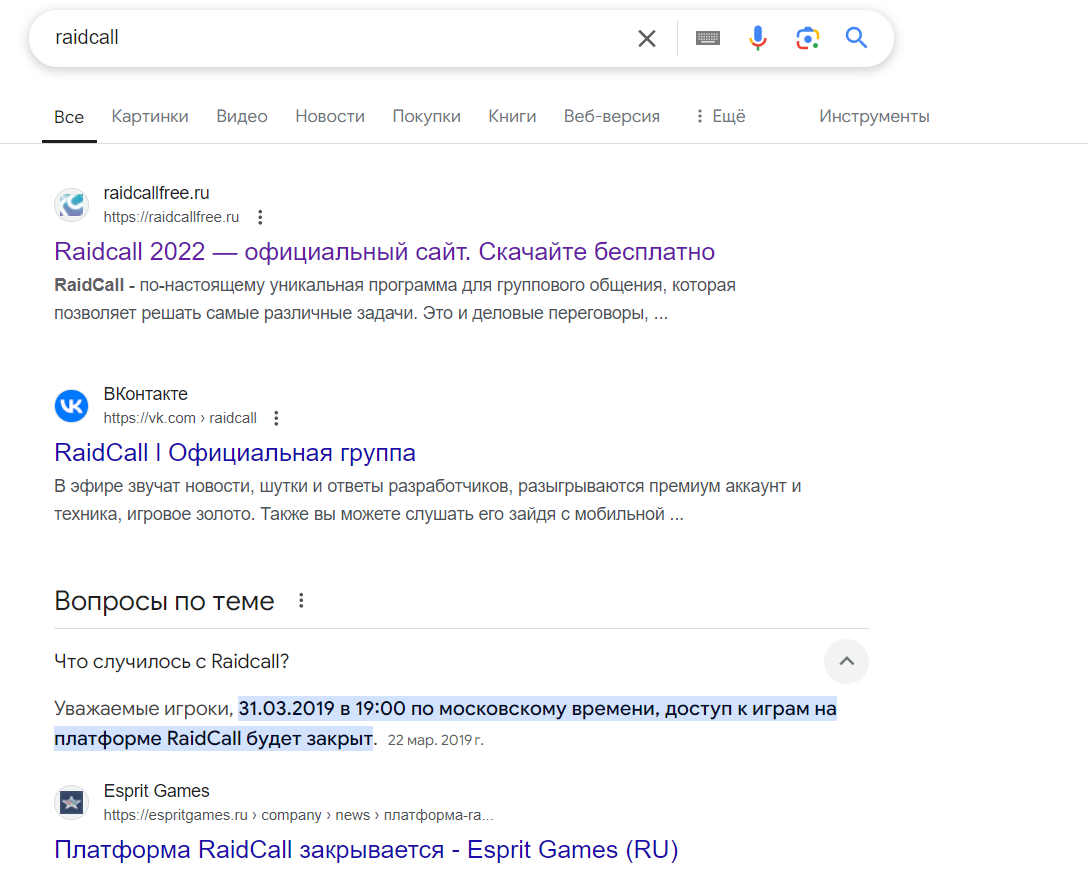The width and height of the screenshot is (1088, 871).
Task: Open options menu for raidcallfree.ru result
Action: [260, 217]
